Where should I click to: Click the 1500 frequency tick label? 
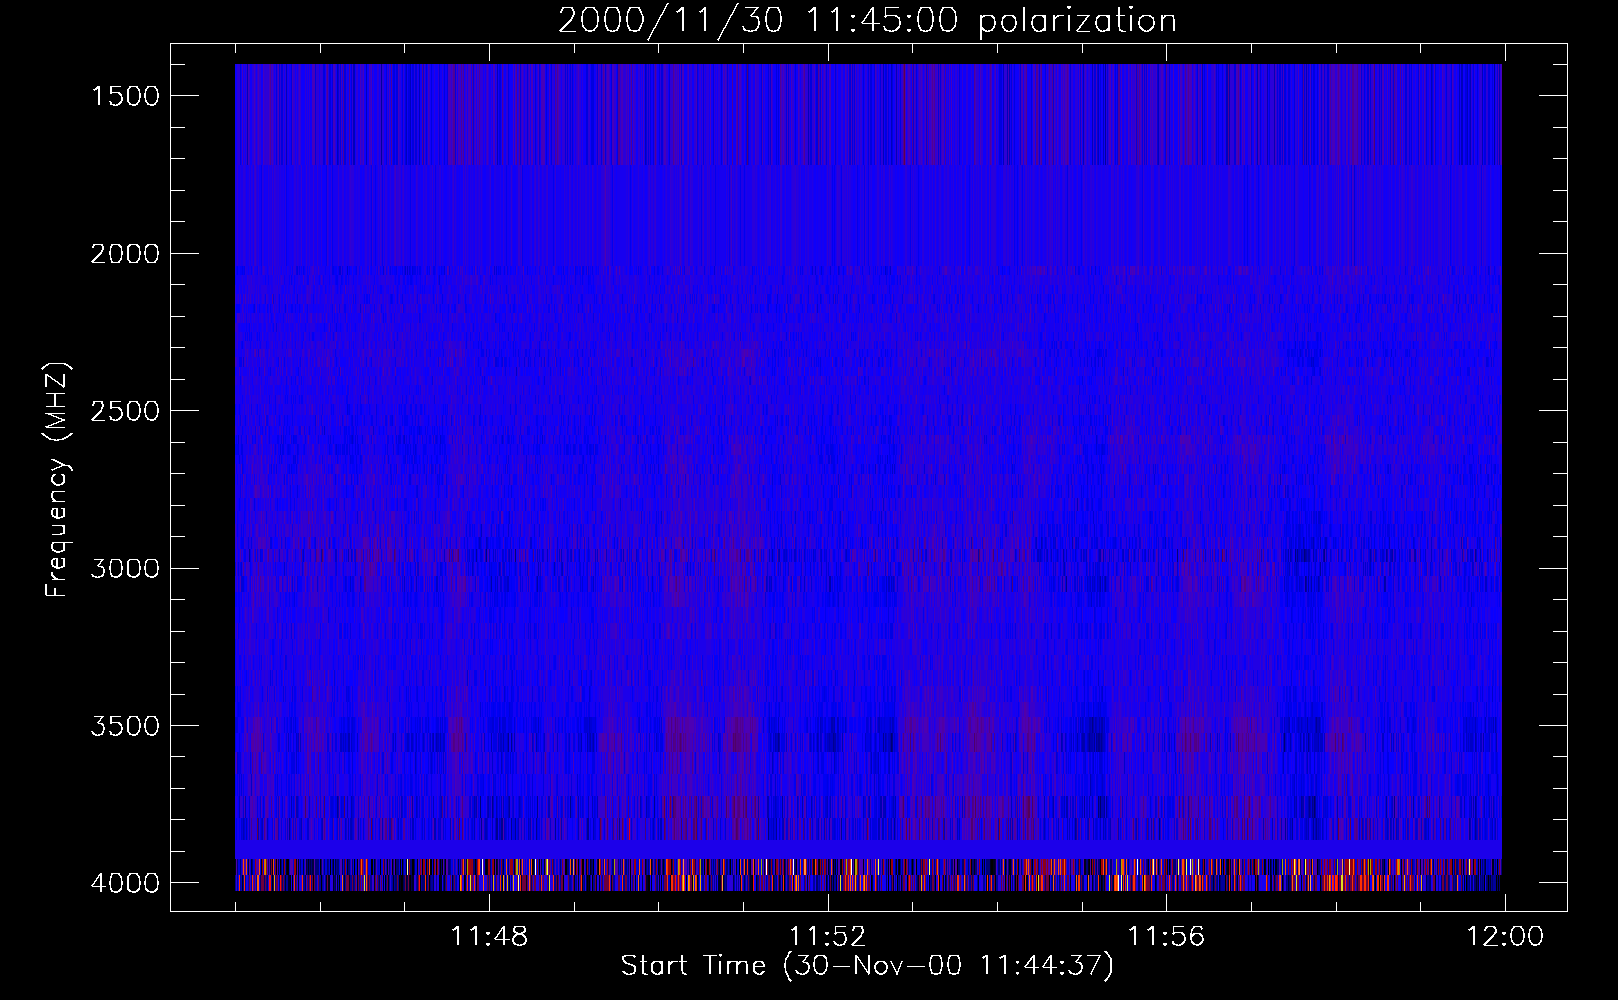click(x=125, y=96)
